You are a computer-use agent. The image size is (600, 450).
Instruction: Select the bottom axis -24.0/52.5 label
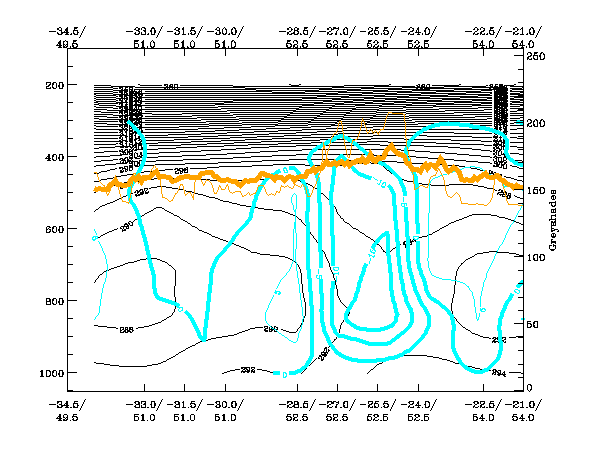[418, 410]
